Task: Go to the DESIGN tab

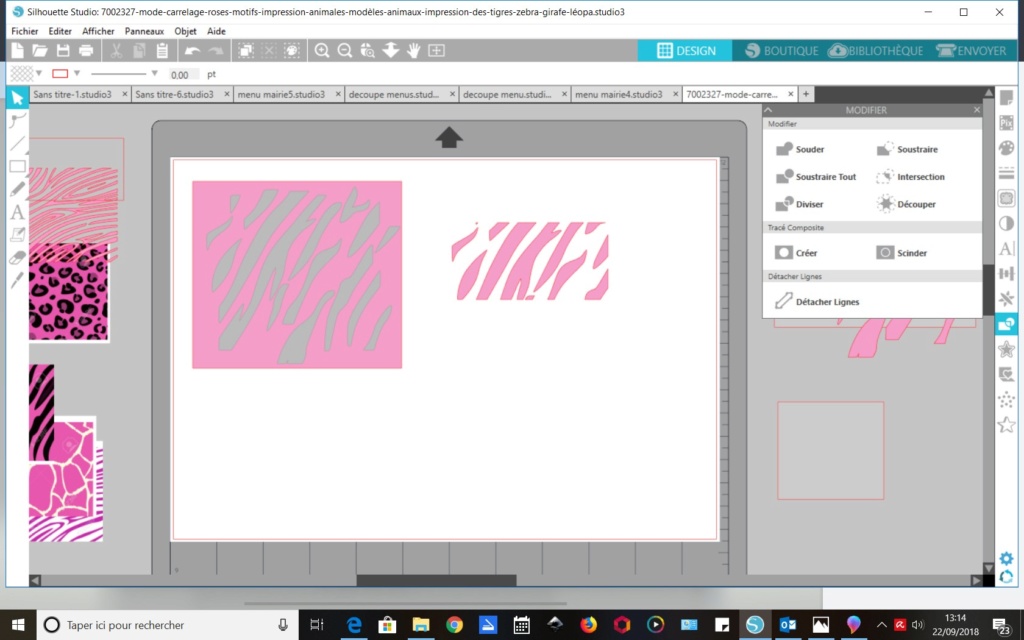Action: pos(685,50)
